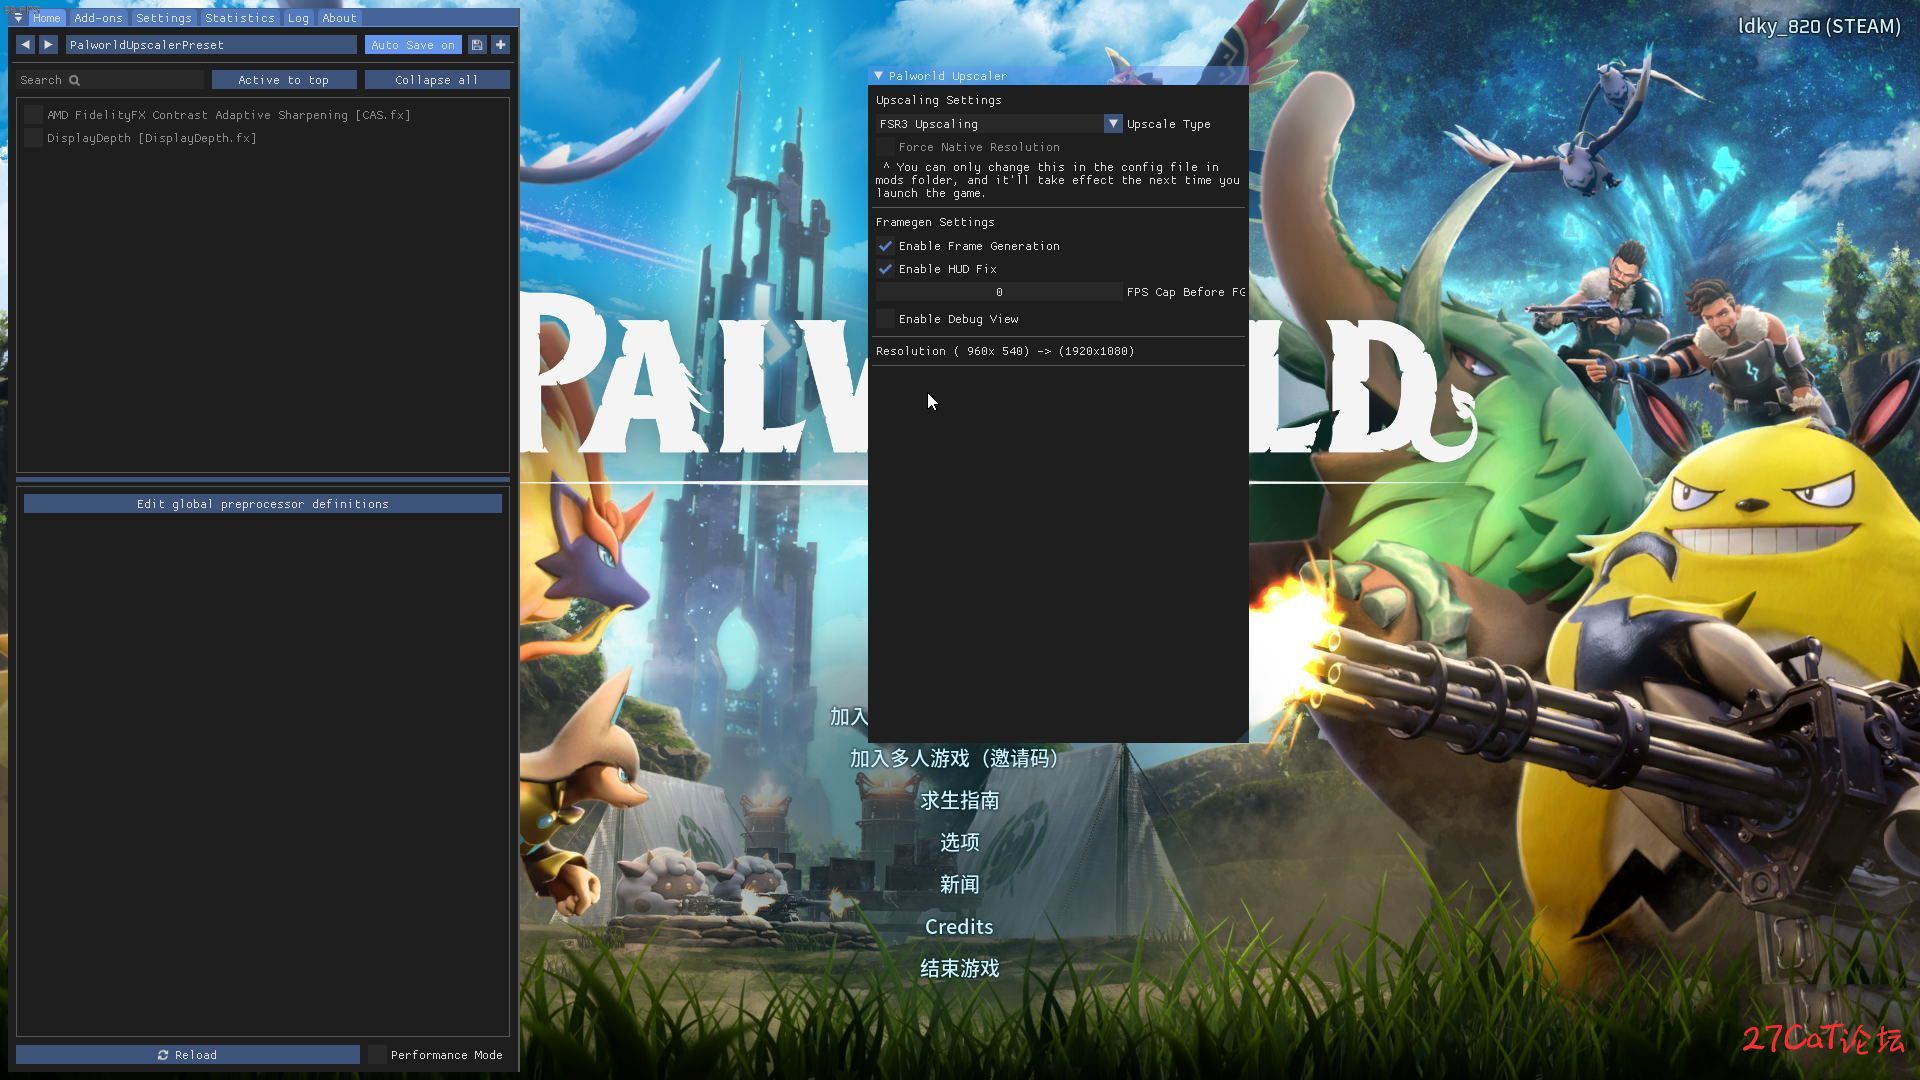Click Edit global preprocessor definitions

click(263, 504)
